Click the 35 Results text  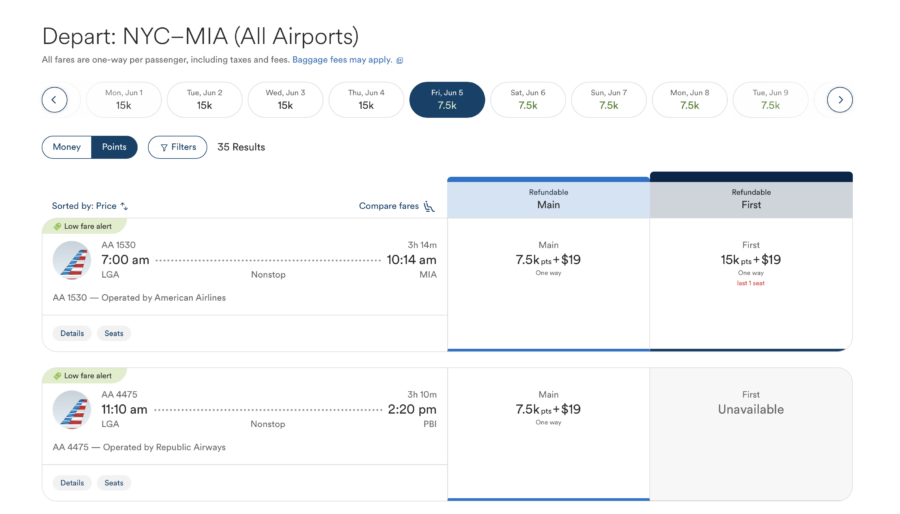click(241, 147)
